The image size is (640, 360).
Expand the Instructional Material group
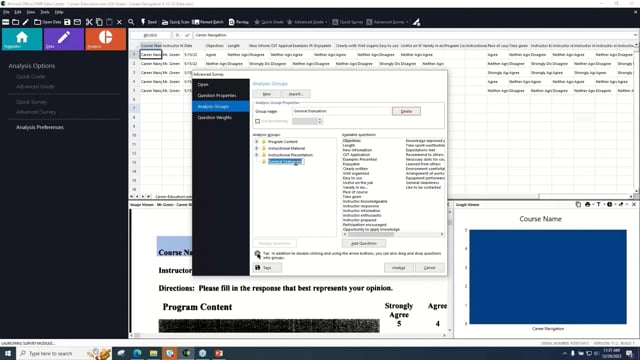[x=257, y=148]
